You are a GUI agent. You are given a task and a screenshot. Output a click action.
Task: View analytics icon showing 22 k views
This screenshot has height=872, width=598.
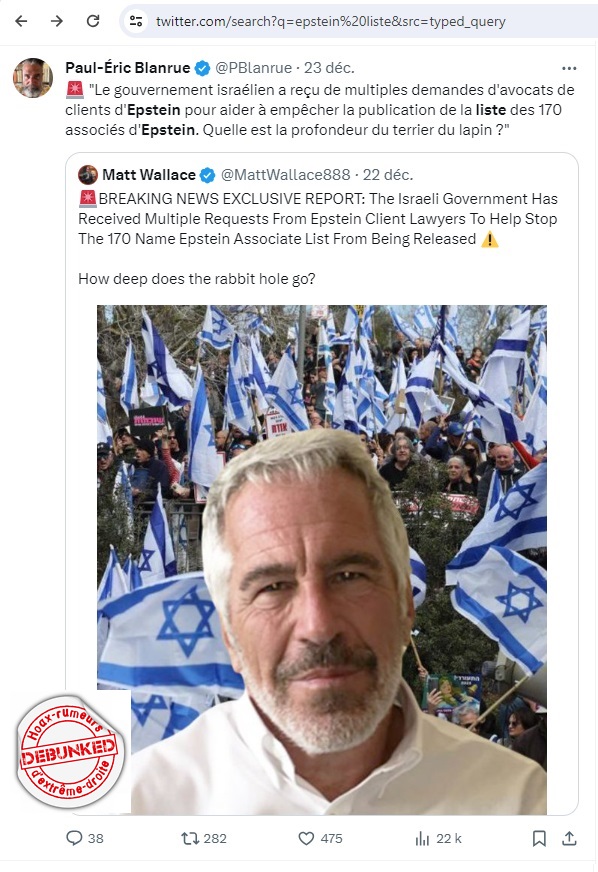tap(423, 838)
